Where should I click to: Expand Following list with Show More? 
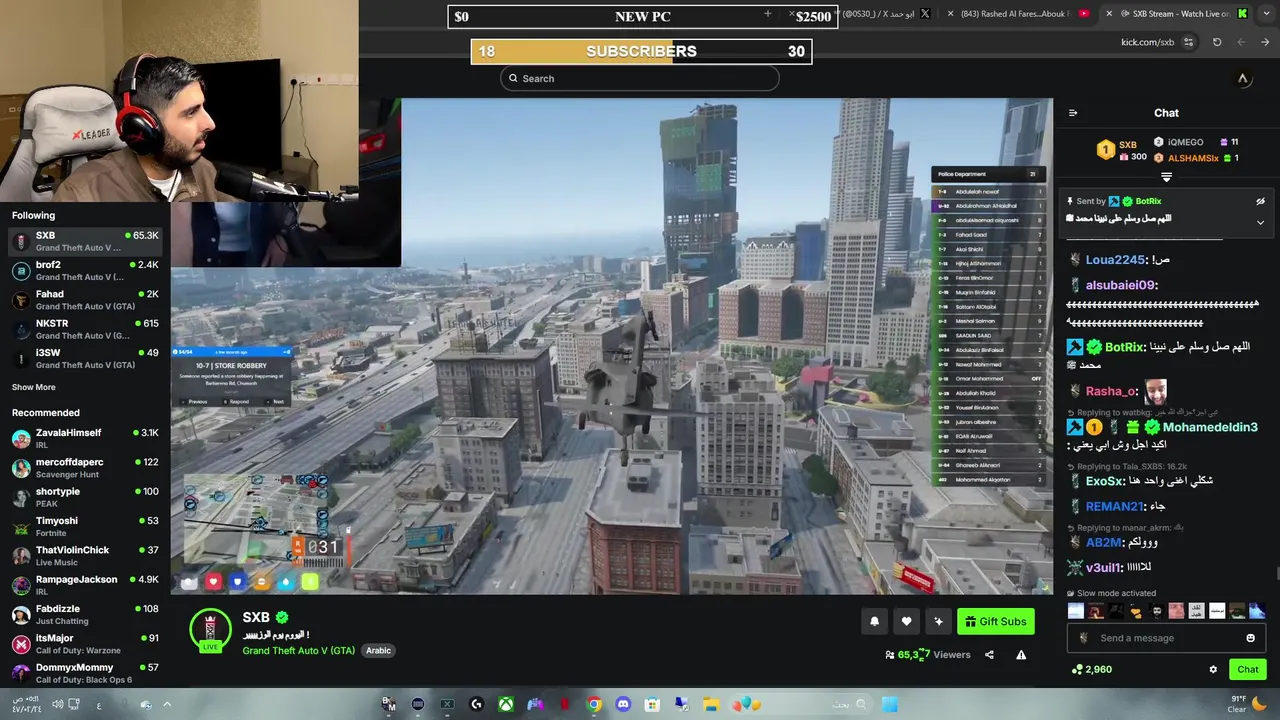[x=34, y=387]
